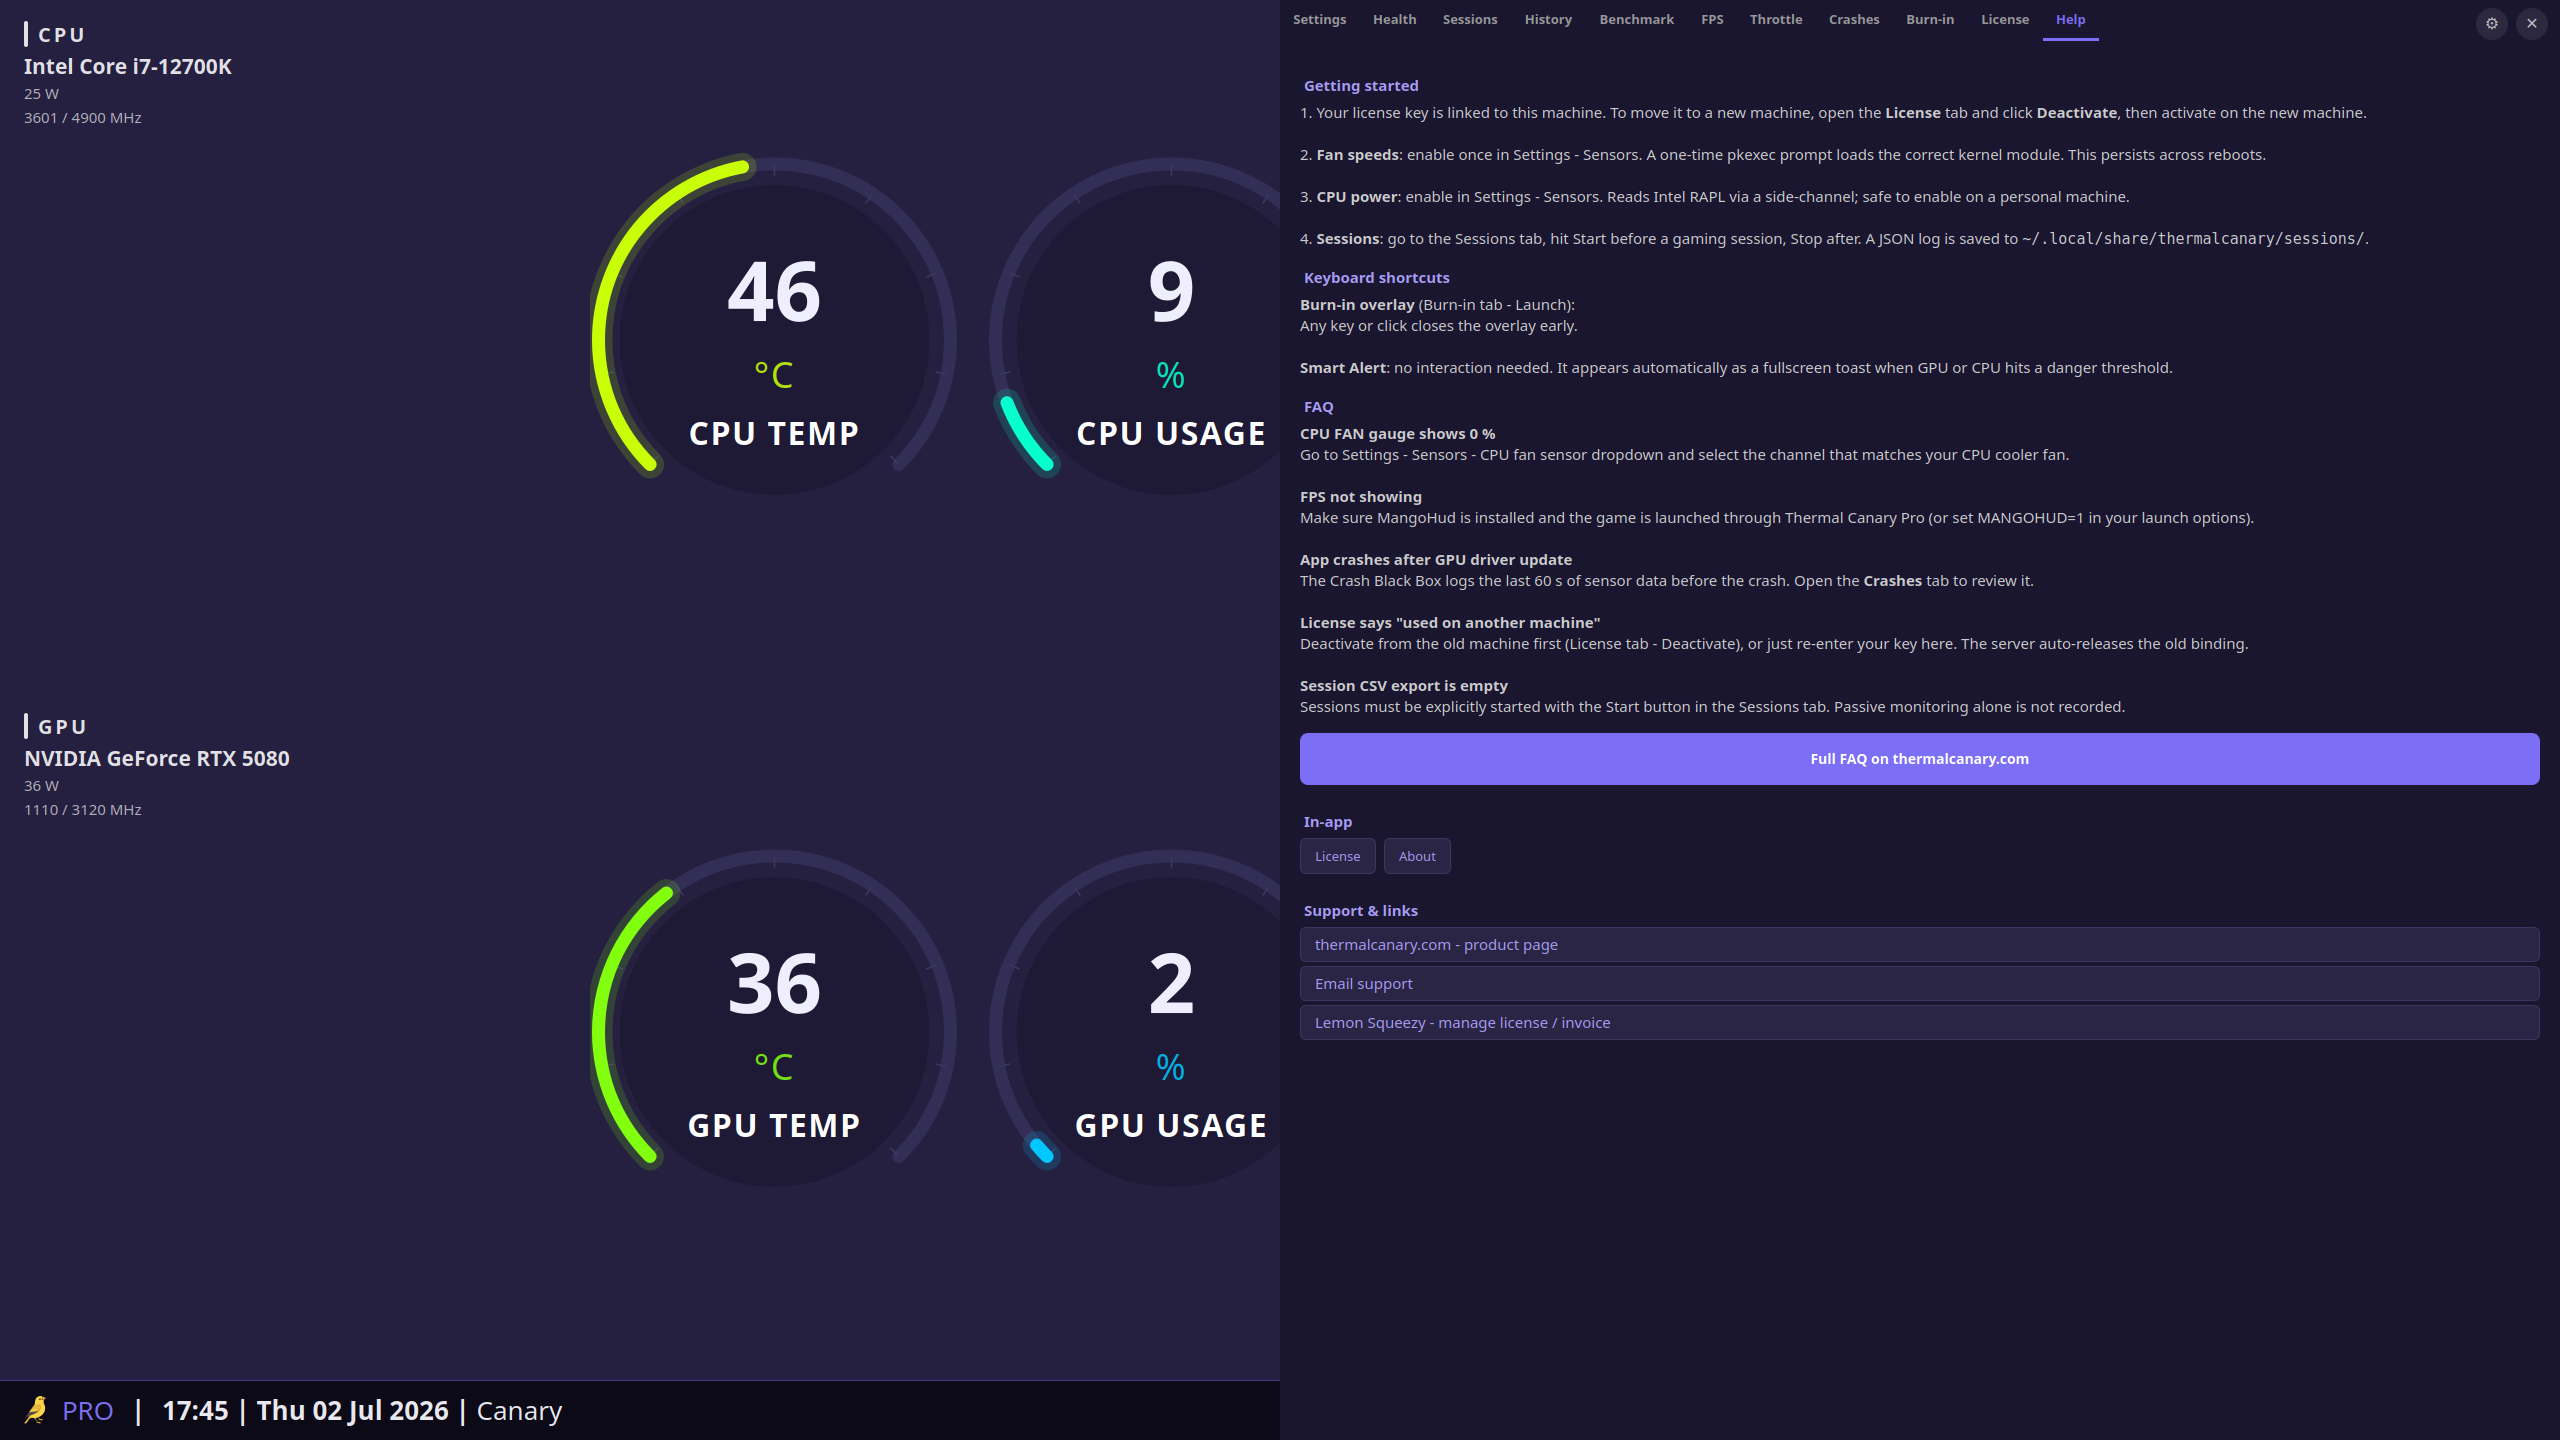
Task: Open the FPS tab
Action: tap(1712, 19)
